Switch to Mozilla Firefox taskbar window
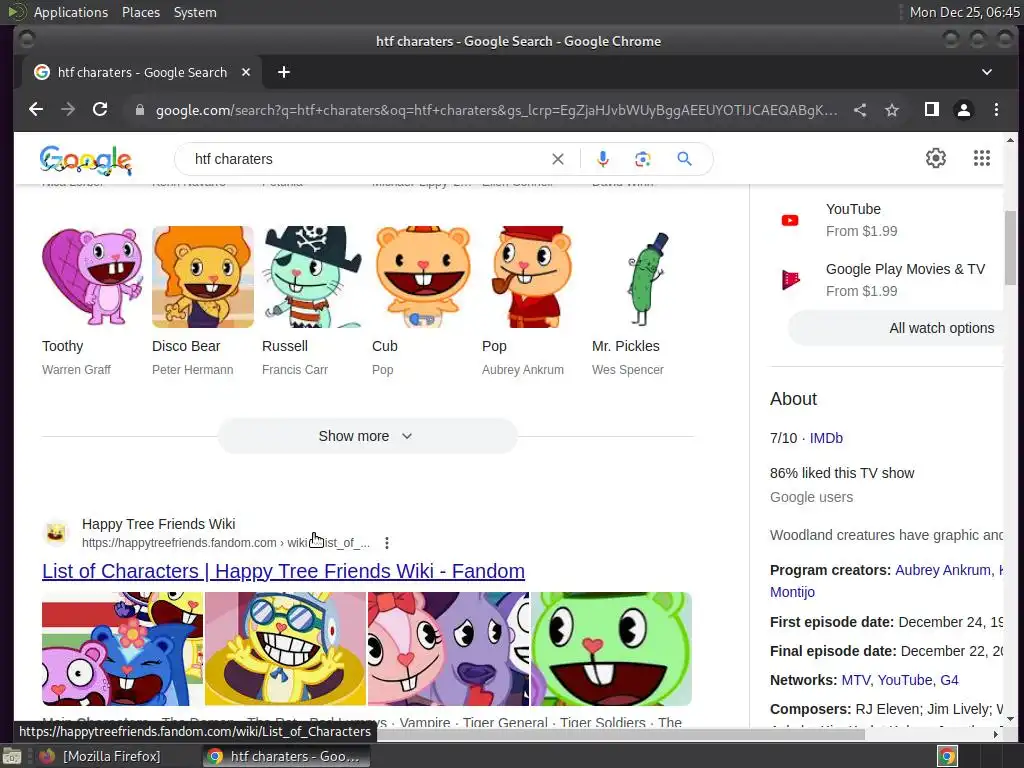The width and height of the screenshot is (1024, 768). click(x=99, y=756)
